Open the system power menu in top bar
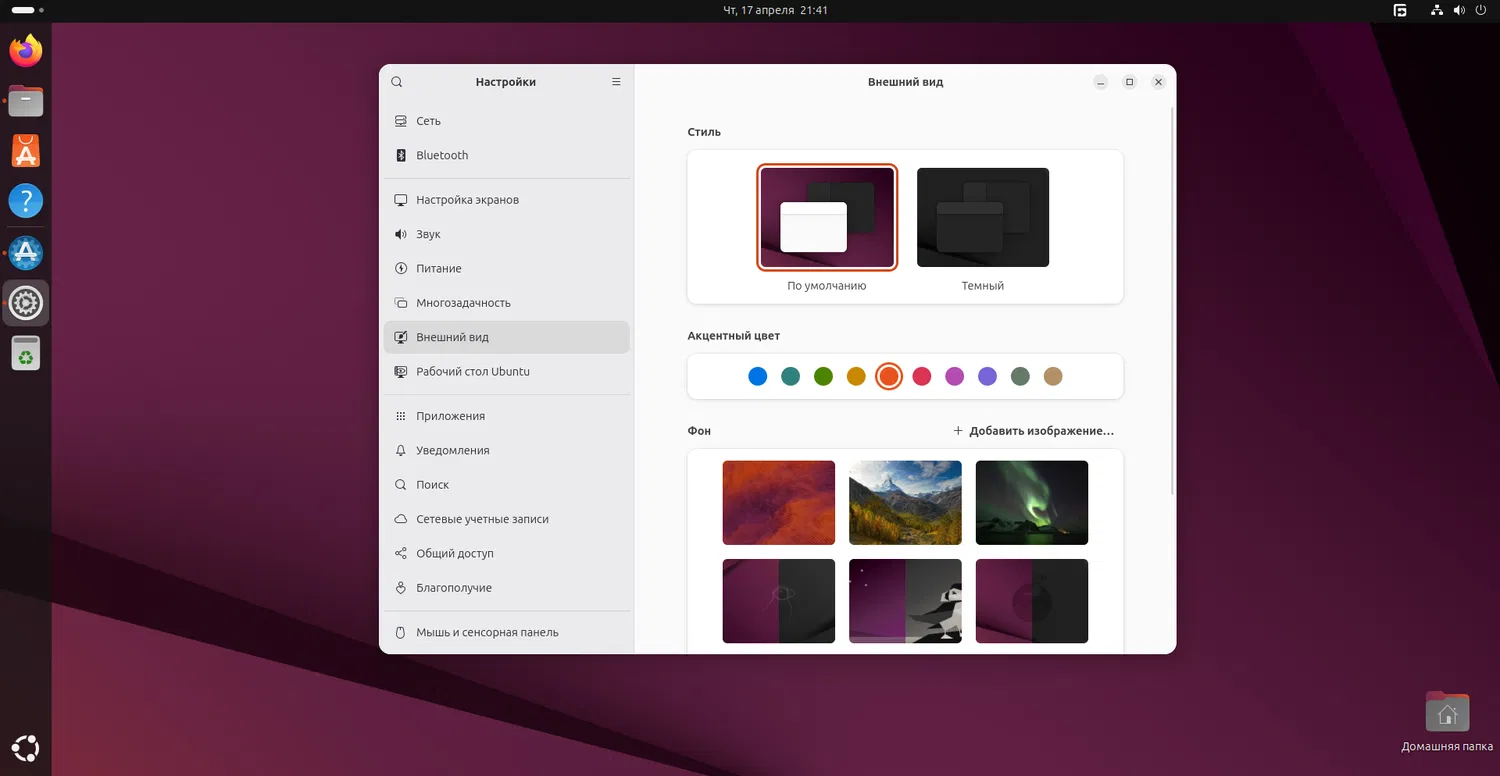The image size is (1500, 776). tap(1480, 10)
